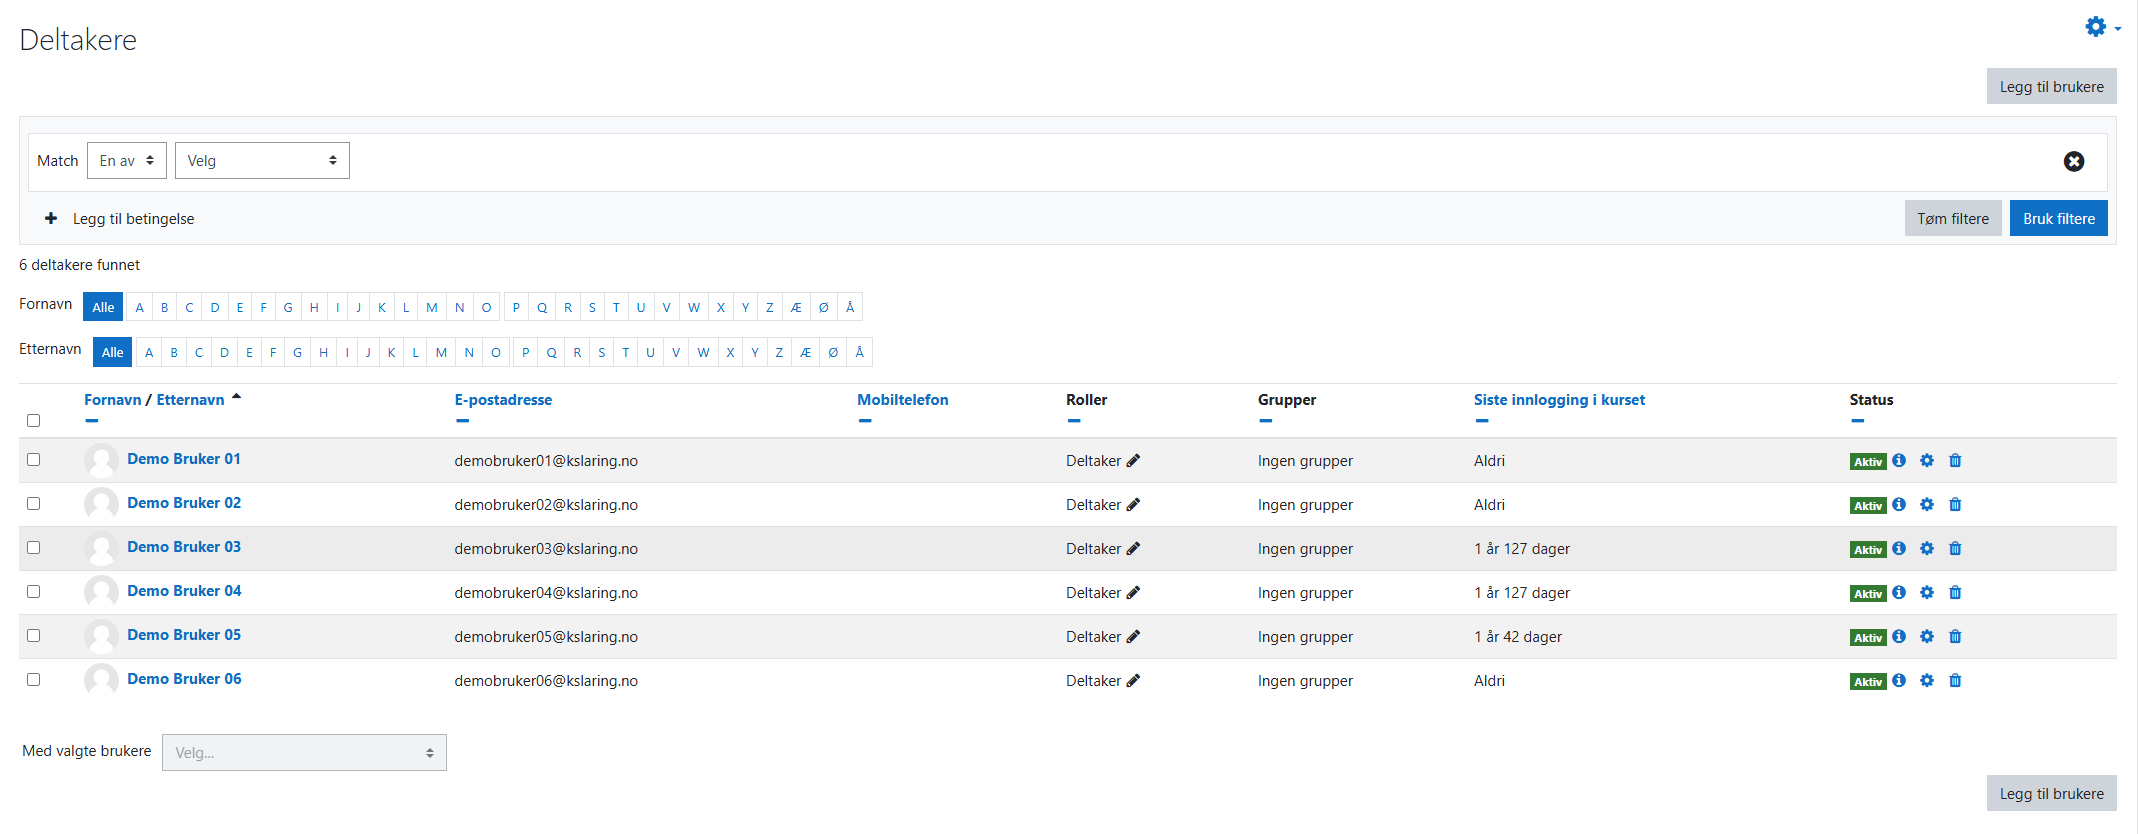Open Demo Bruker 03 profile link
Viewport: 2138px width, 834px height.
pyautogui.click(x=184, y=547)
